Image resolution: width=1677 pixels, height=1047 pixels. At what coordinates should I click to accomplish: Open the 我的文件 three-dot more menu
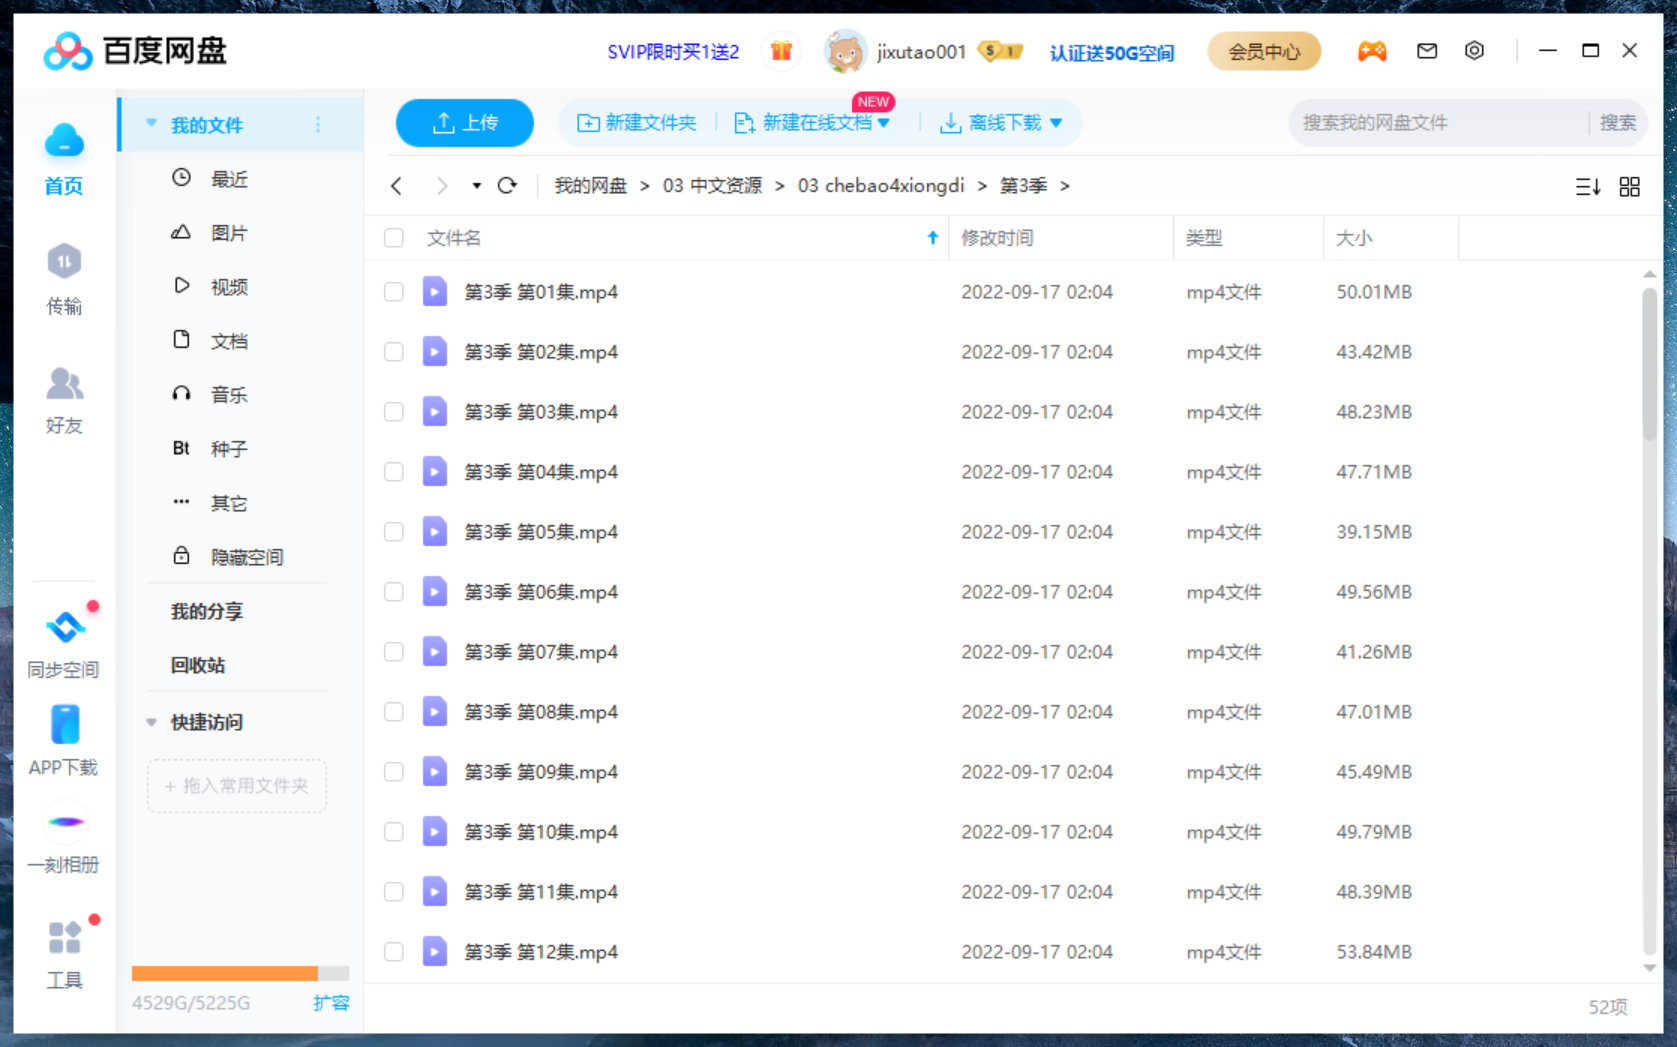(318, 124)
